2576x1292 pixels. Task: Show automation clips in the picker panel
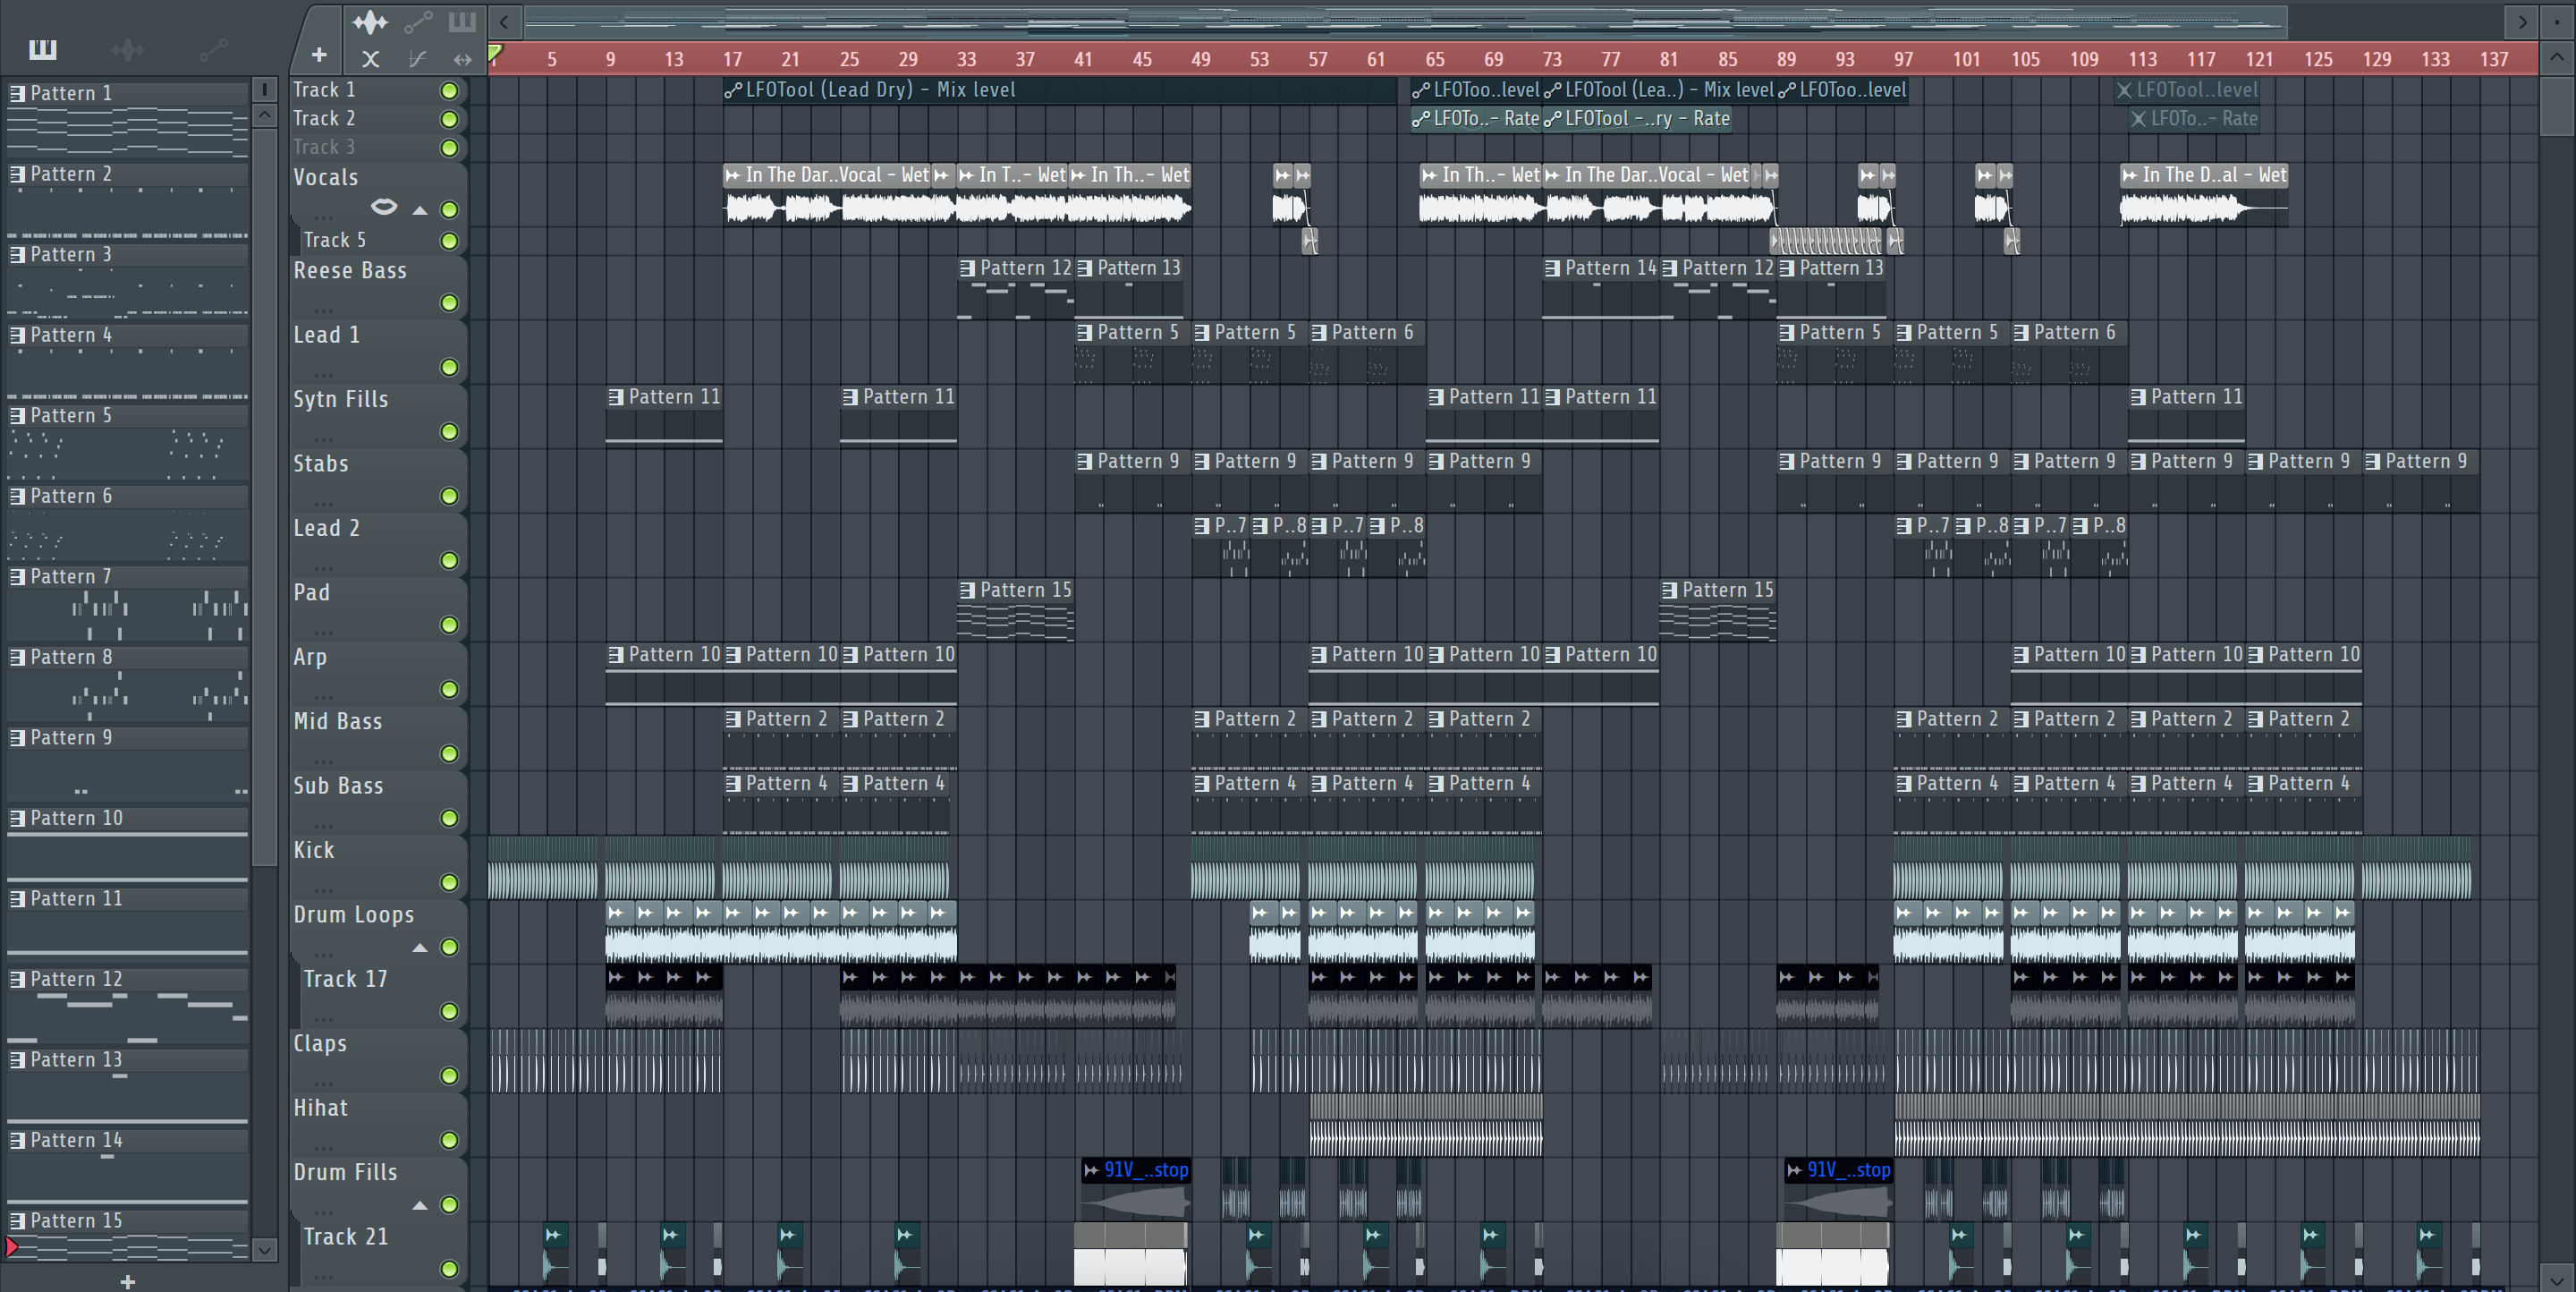213,49
